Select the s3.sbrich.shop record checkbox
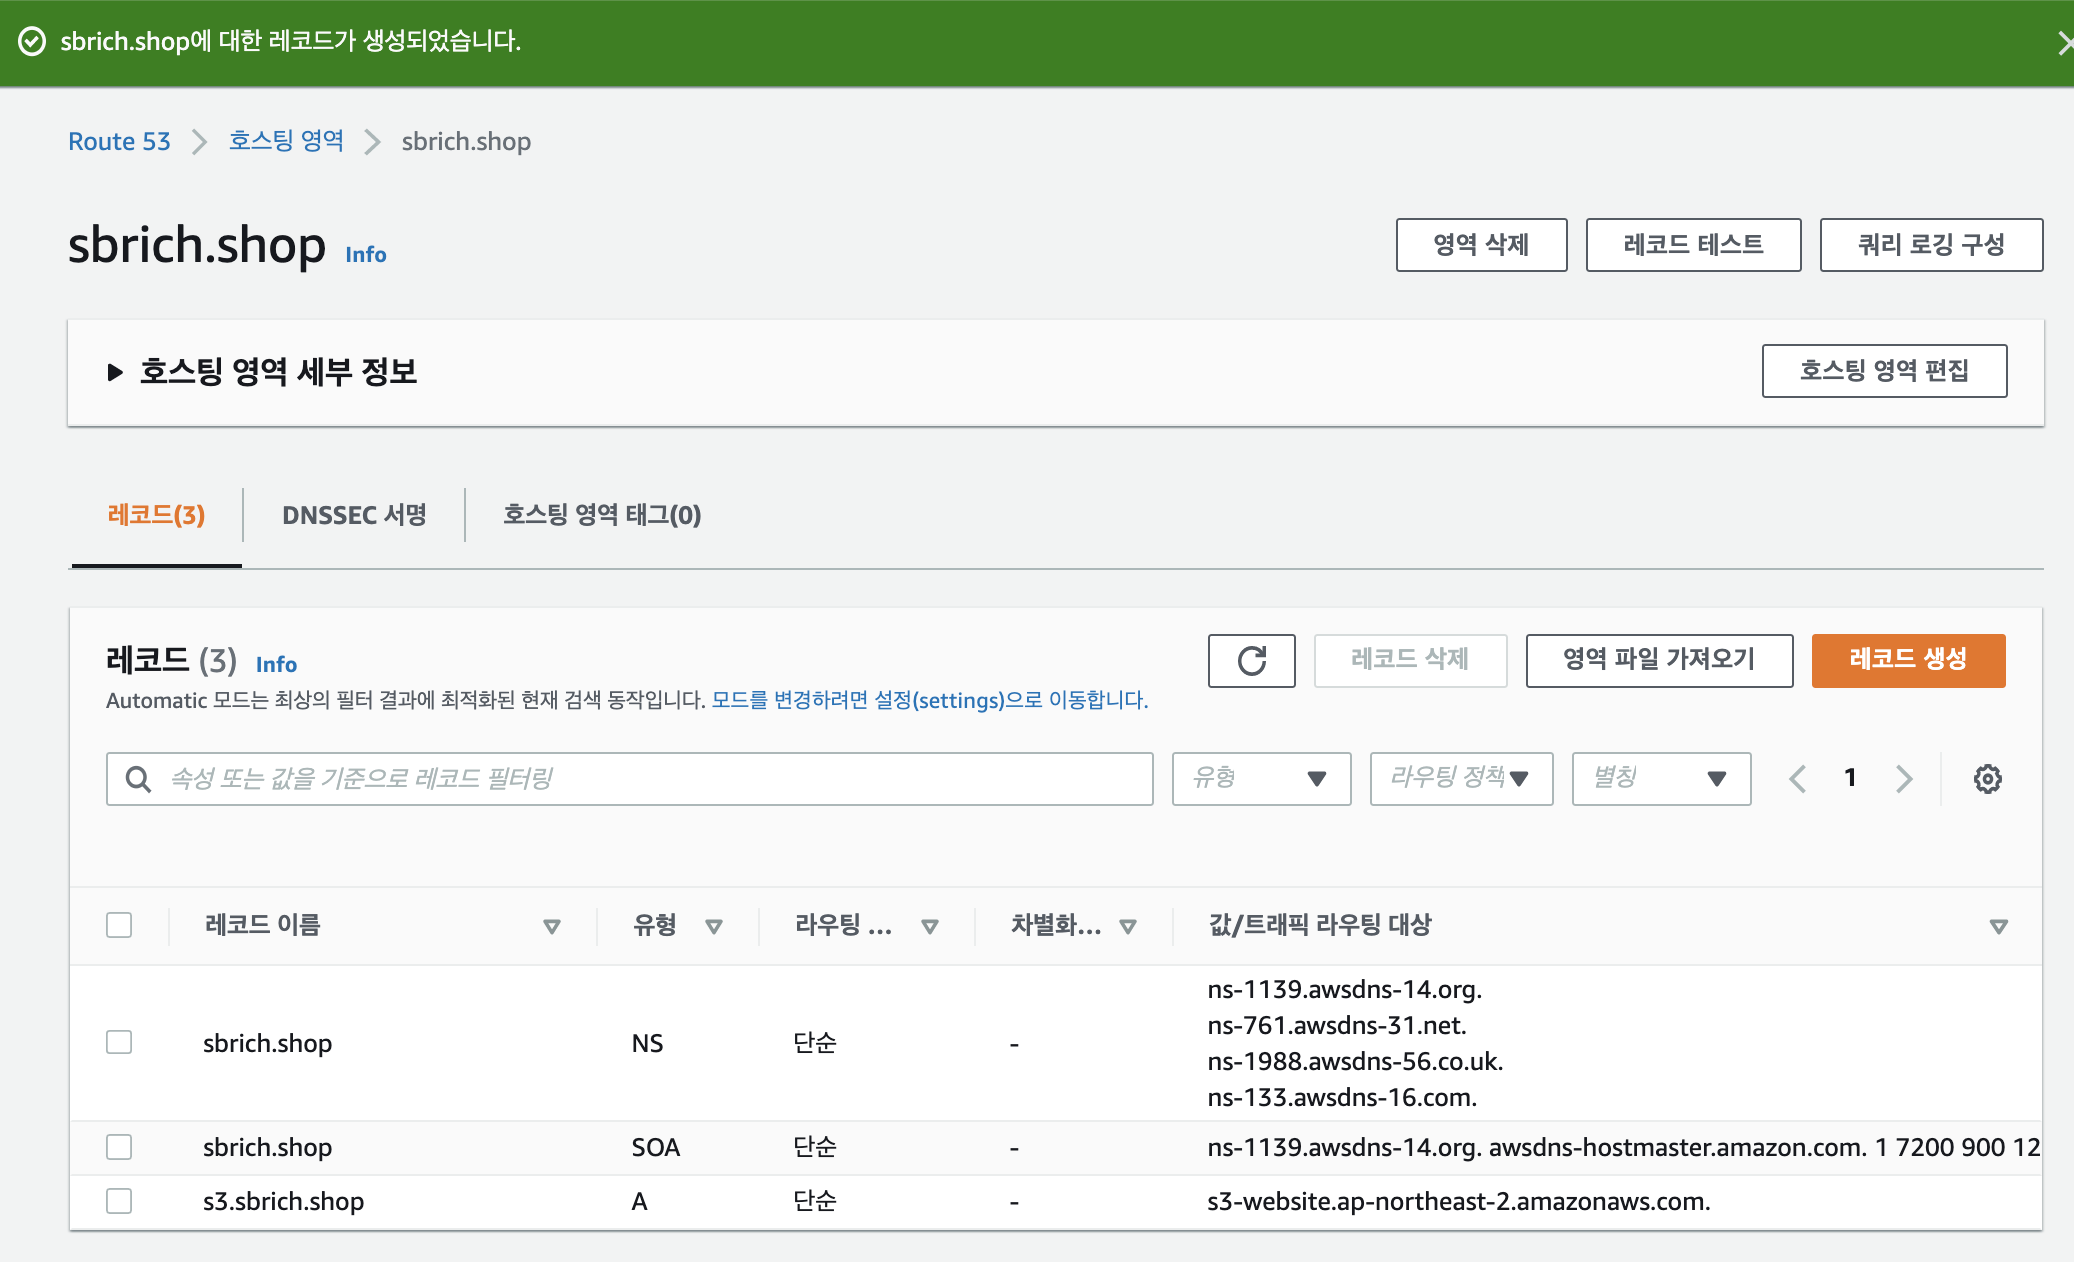The image size is (2074, 1262). pyautogui.click(x=119, y=1200)
